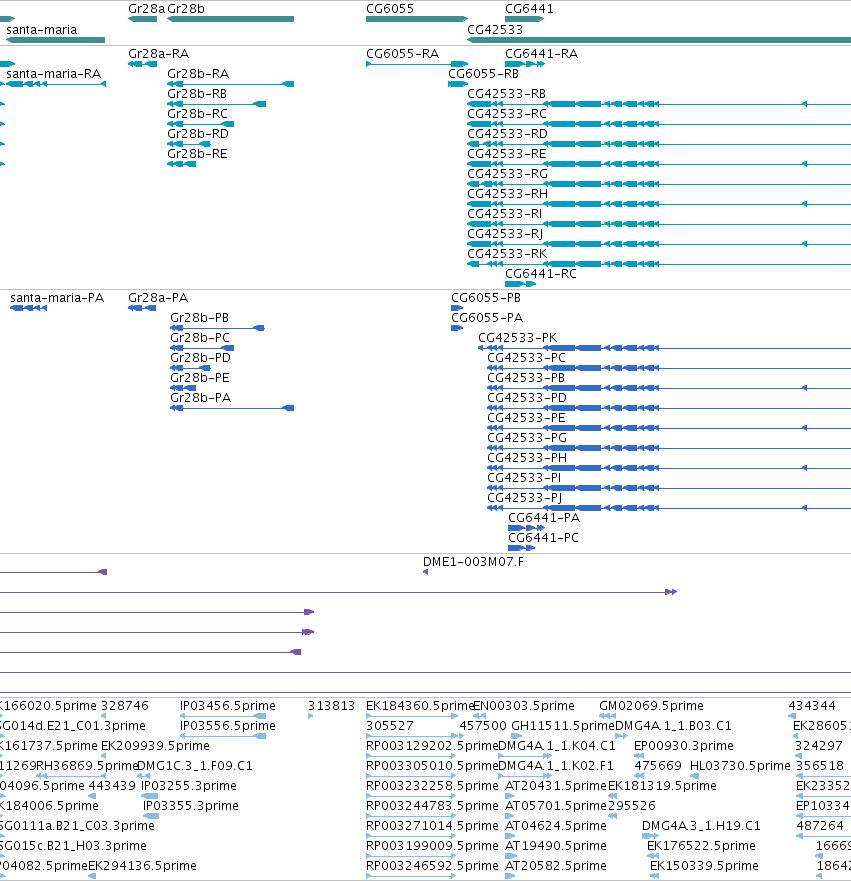Select the CG6441-RA transcript label
851x881 pixels.
[541, 54]
